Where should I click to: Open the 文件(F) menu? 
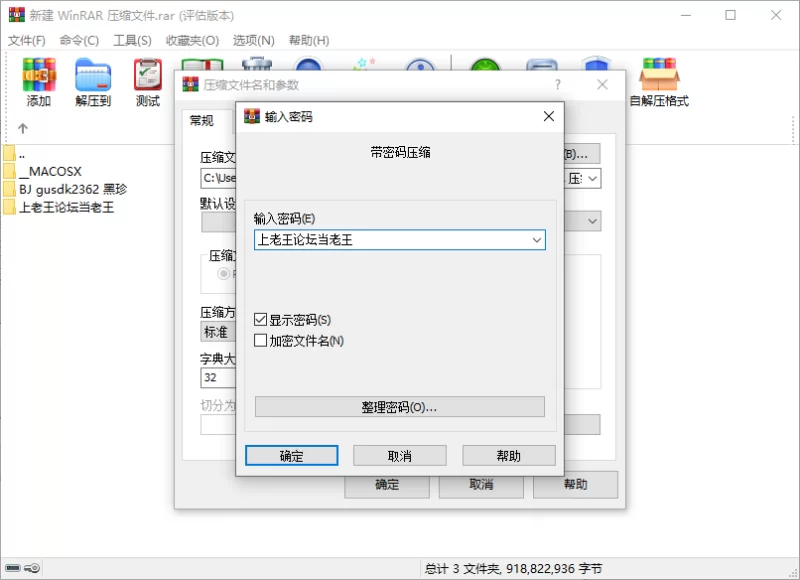27,40
